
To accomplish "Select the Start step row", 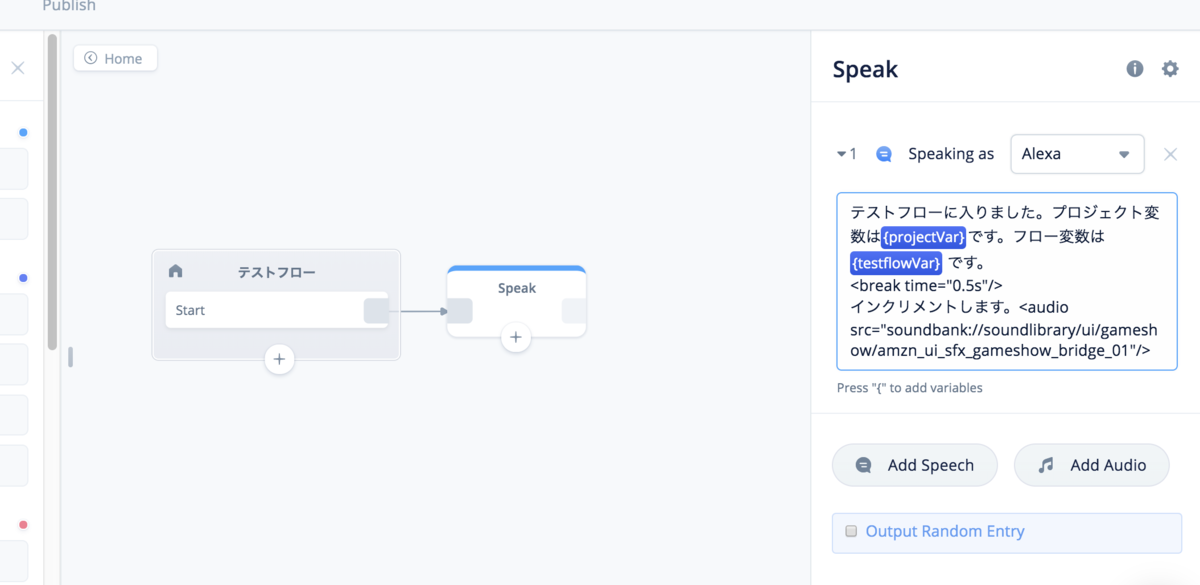I will pyautogui.click(x=276, y=310).
